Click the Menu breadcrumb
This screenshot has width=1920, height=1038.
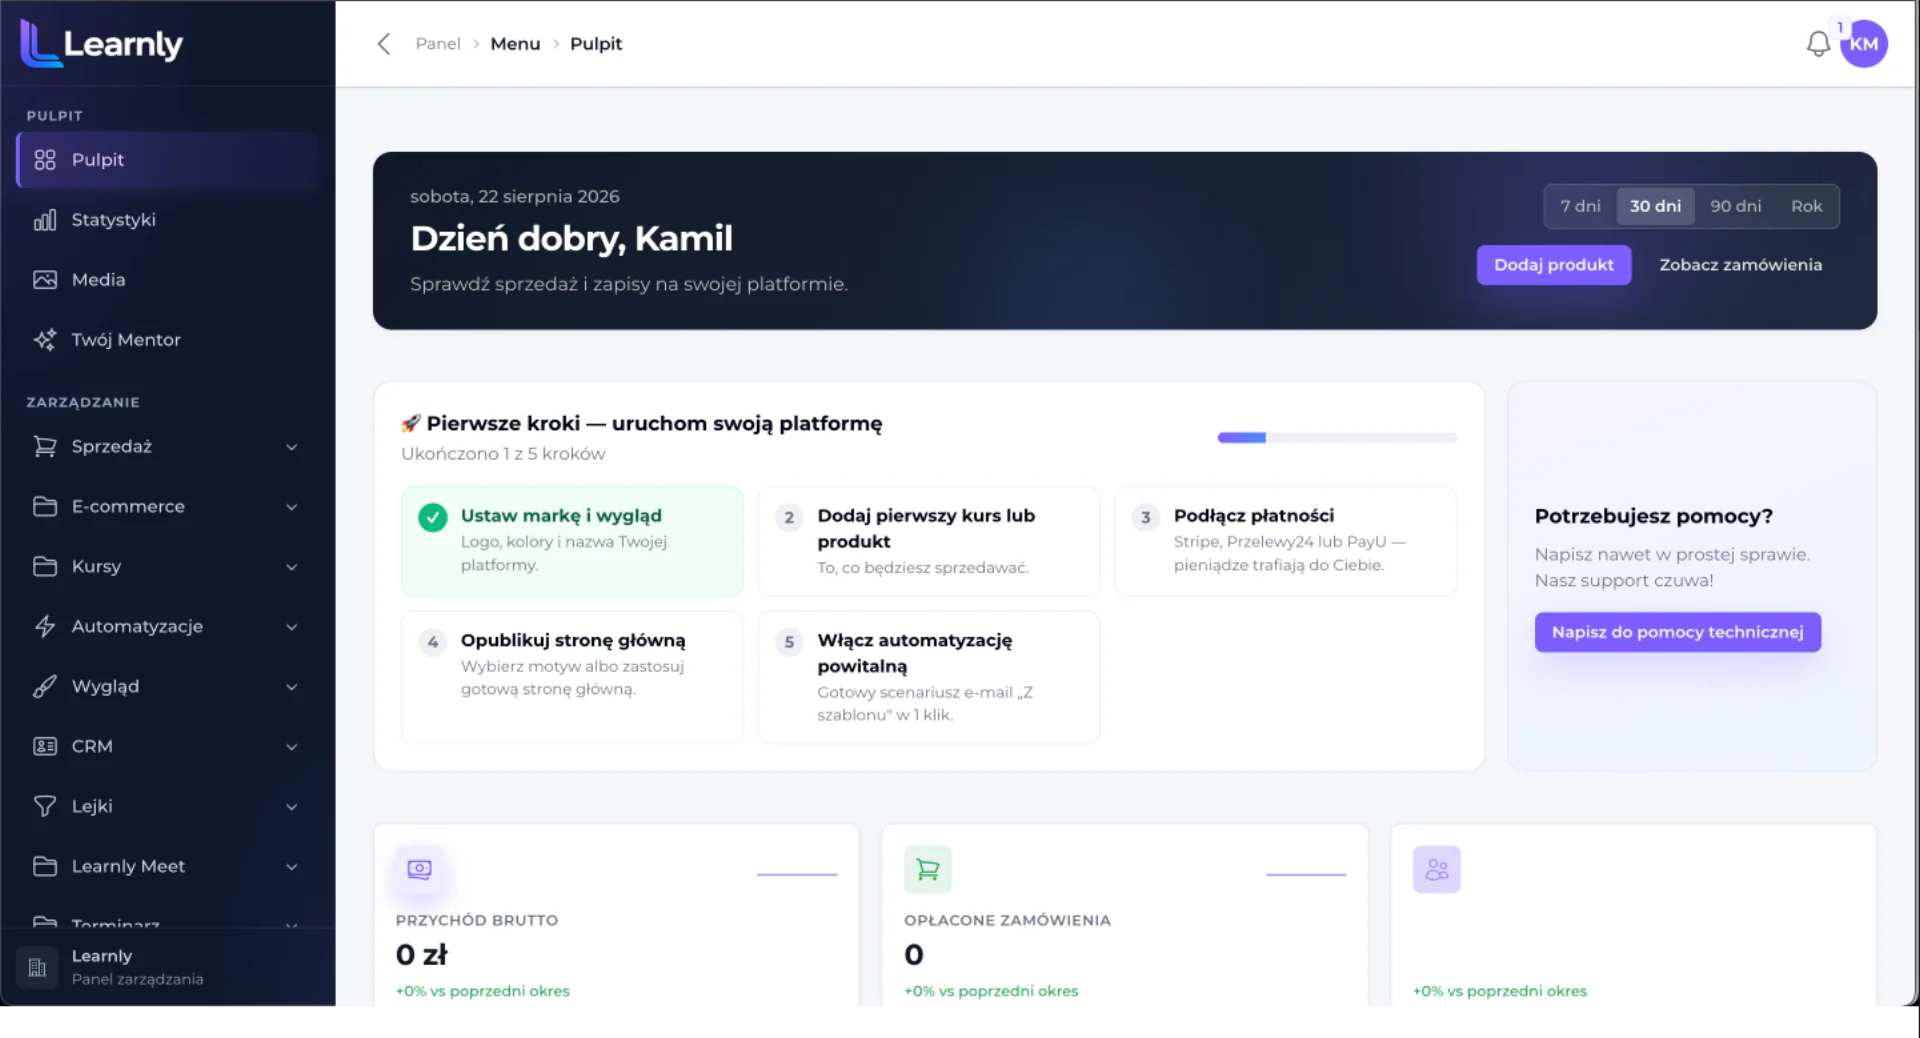click(515, 44)
